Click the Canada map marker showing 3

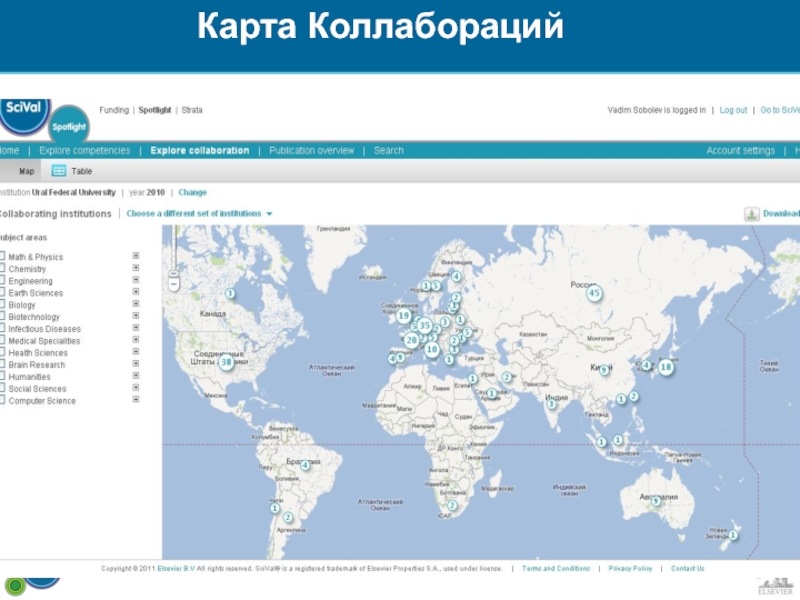coord(230,294)
